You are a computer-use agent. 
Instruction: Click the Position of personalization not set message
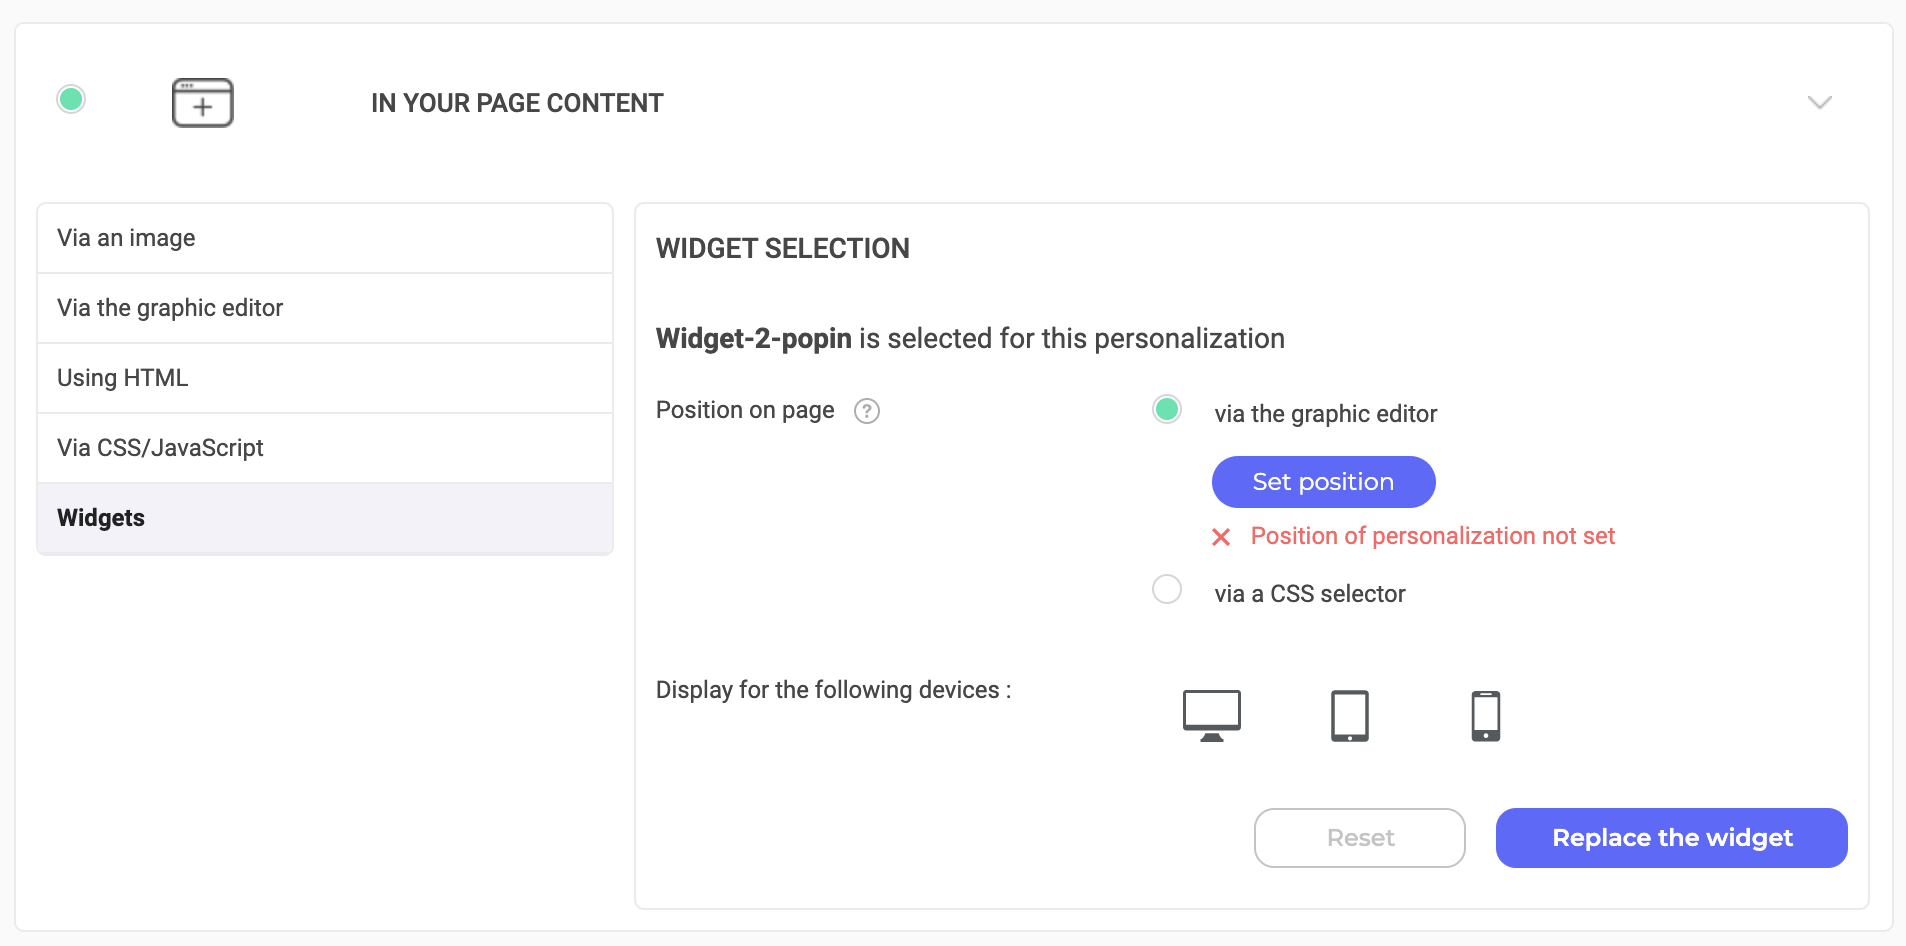click(1433, 536)
